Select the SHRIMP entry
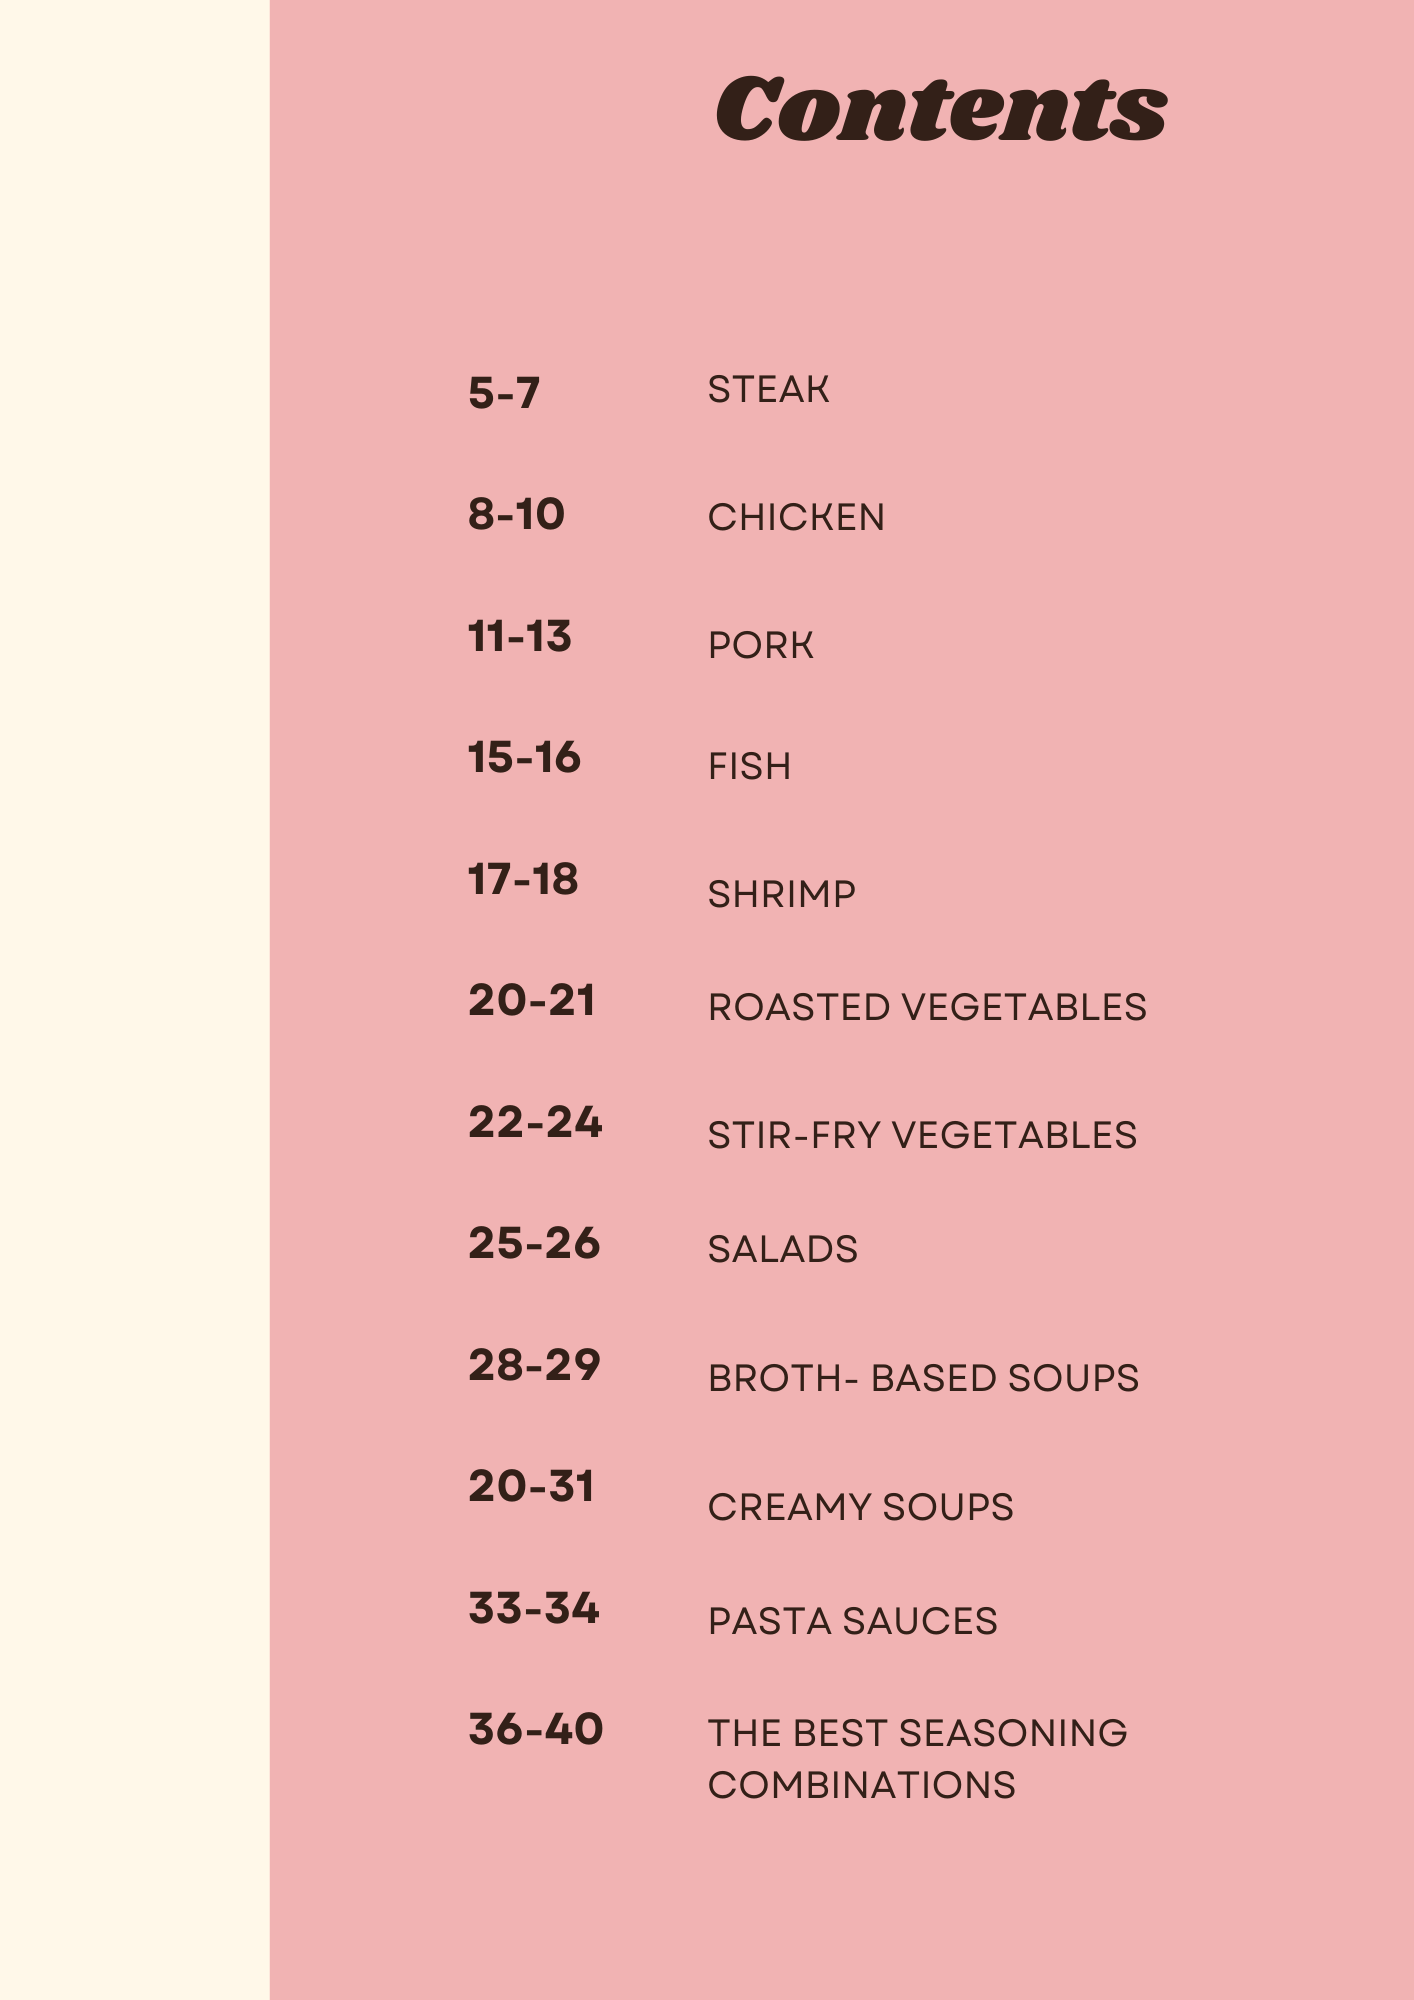 point(781,894)
